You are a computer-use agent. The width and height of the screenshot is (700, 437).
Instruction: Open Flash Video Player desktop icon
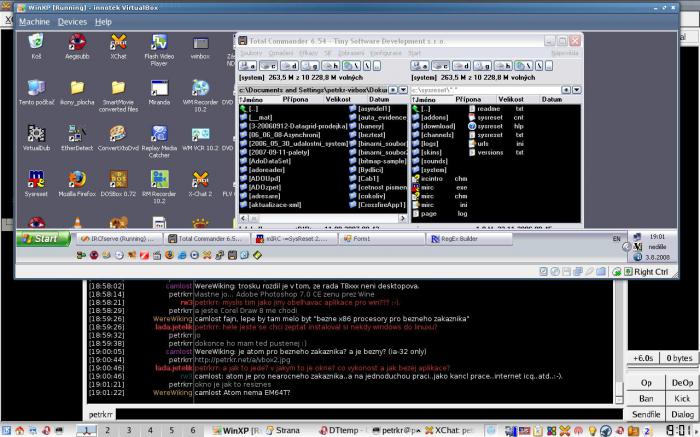(x=159, y=50)
